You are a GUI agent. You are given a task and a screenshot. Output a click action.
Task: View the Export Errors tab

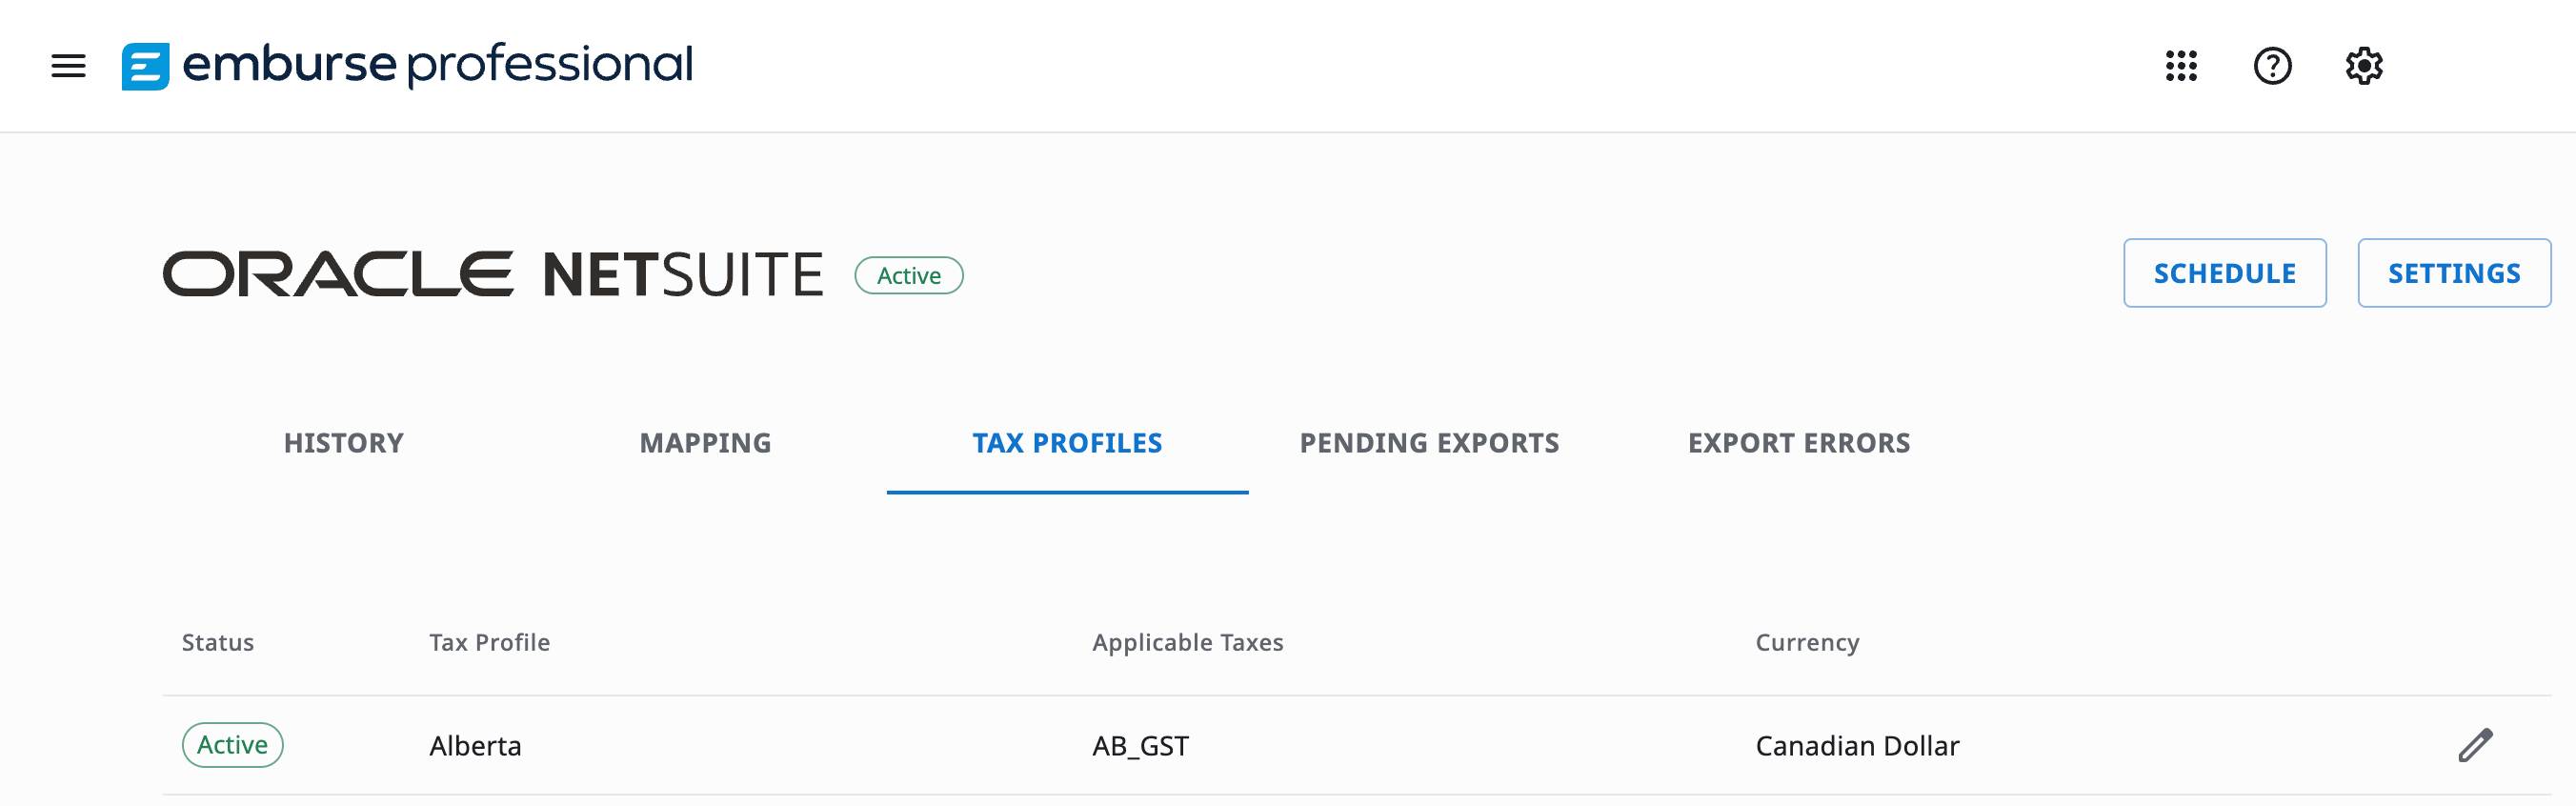1798,443
